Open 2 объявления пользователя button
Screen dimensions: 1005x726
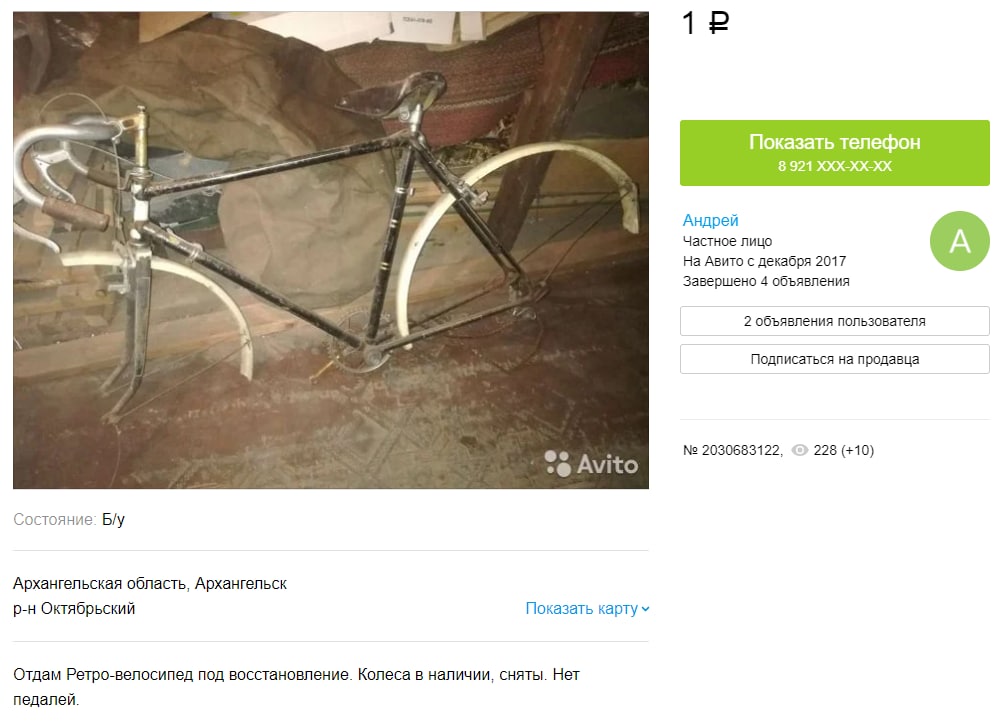(x=834, y=321)
